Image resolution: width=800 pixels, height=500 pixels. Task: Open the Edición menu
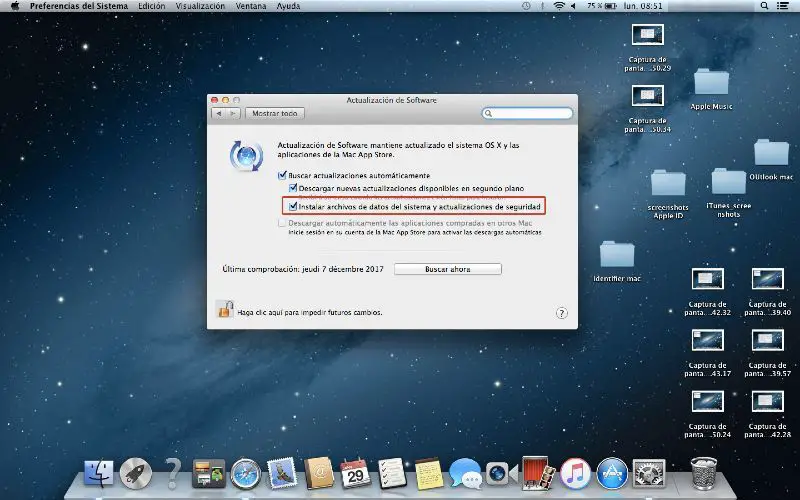click(152, 6)
